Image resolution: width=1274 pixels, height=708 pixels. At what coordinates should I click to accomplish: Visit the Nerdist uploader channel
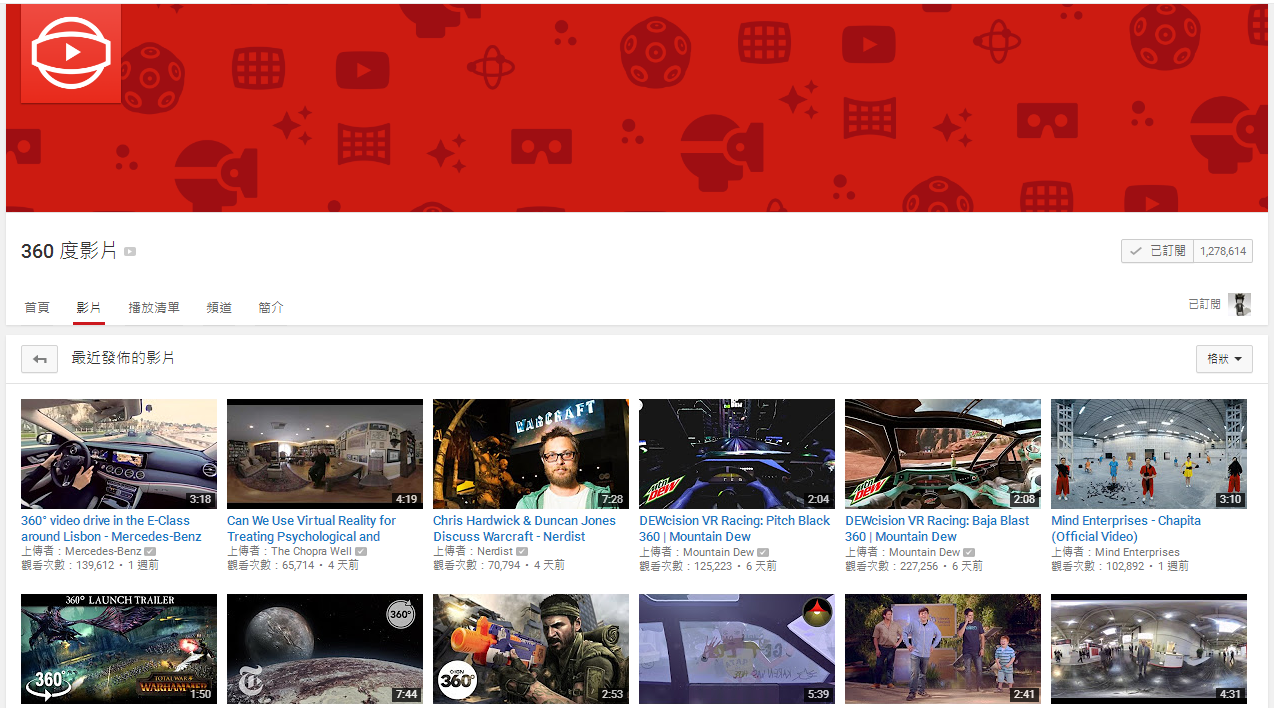click(x=495, y=552)
